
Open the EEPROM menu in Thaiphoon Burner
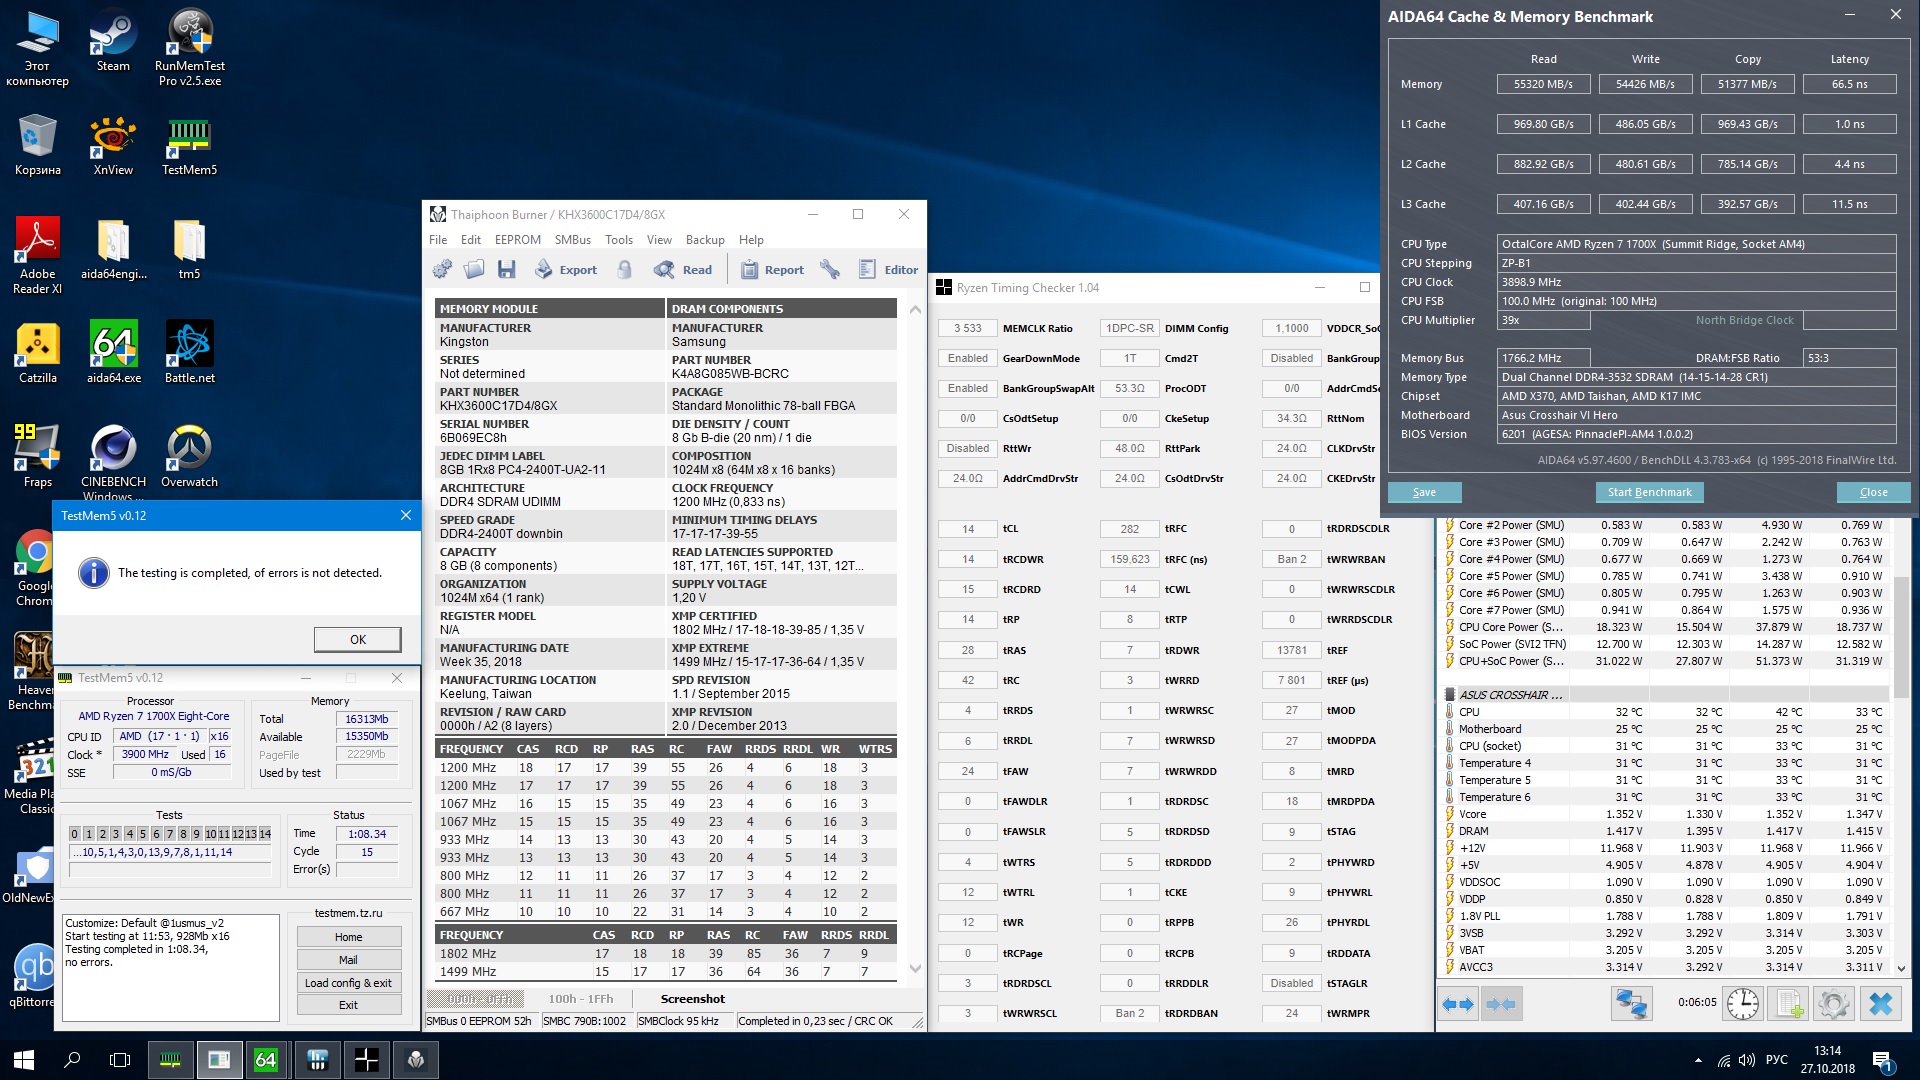(x=517, y=240)
